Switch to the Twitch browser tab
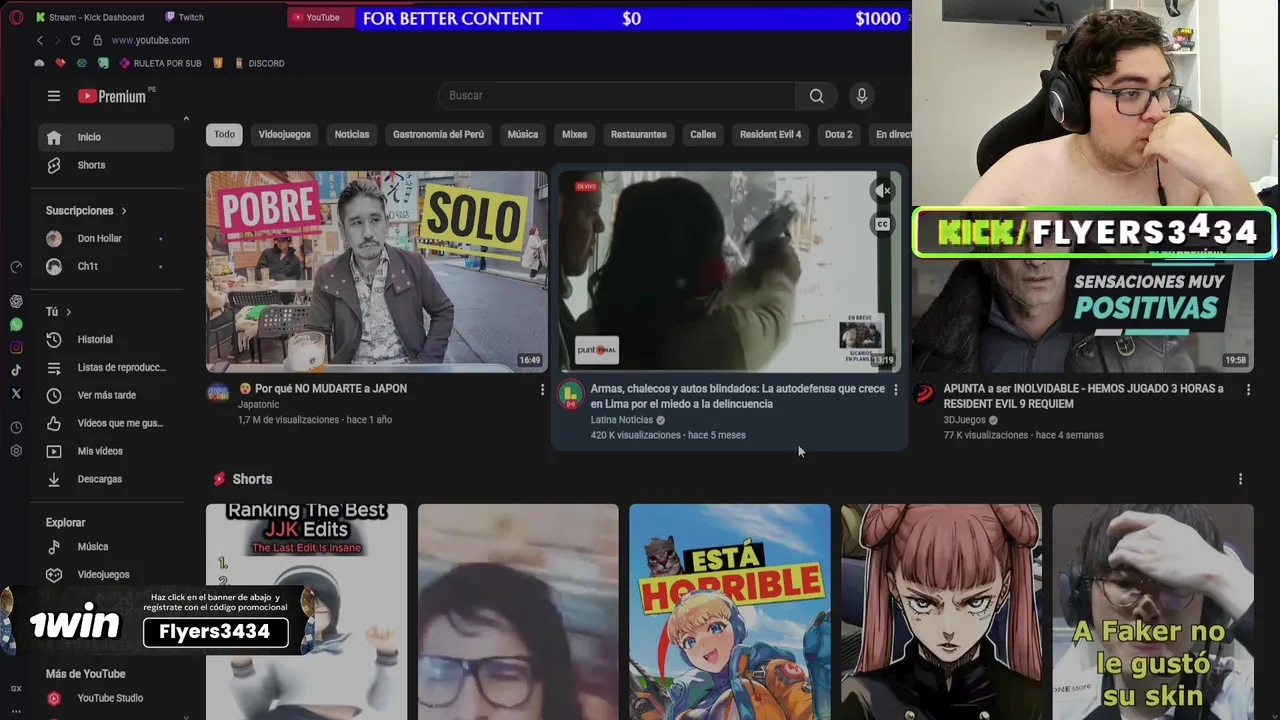 (184, 17)
